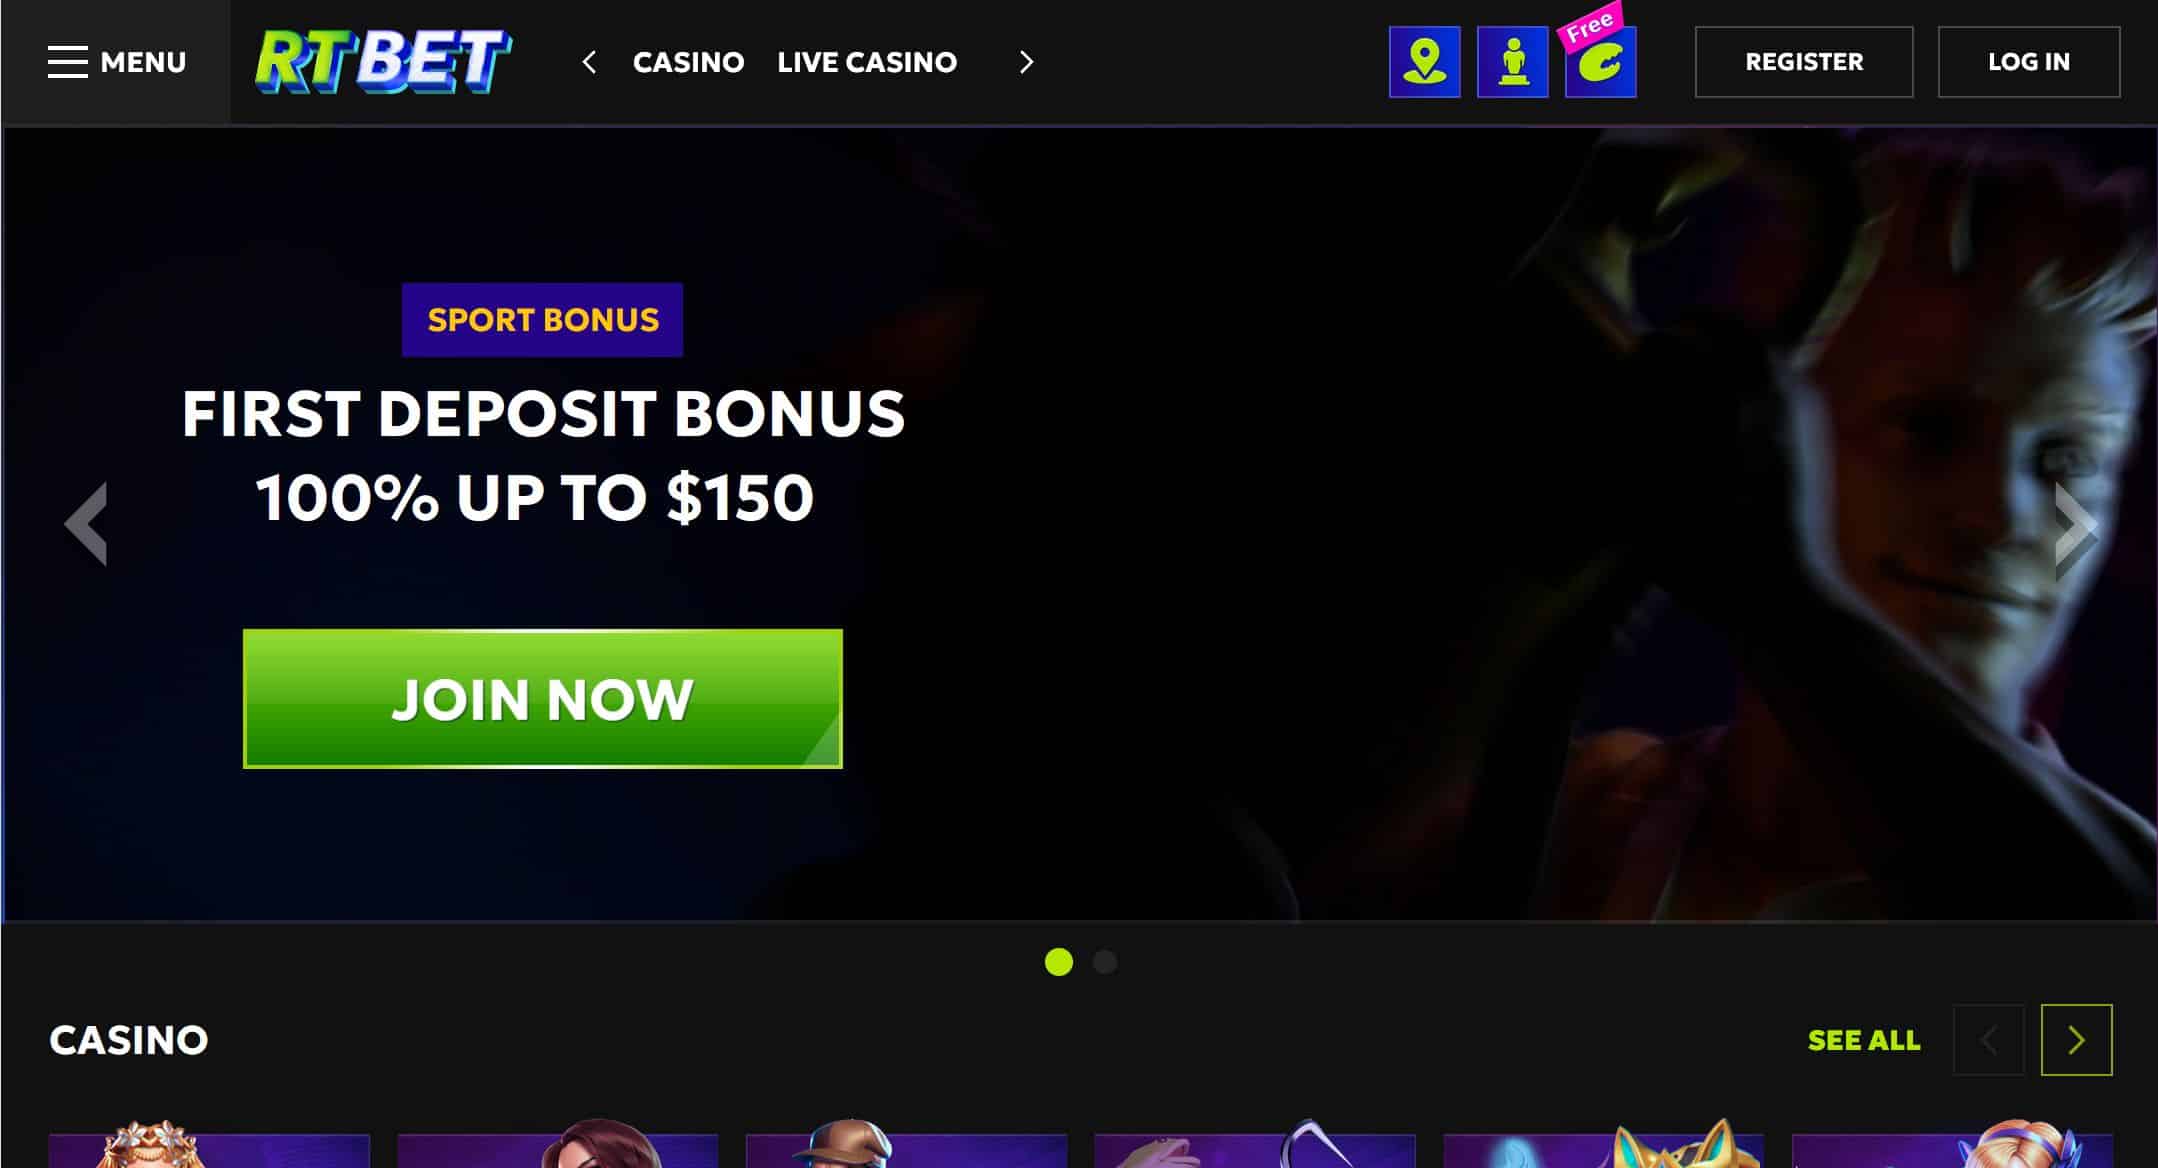Click the SPORT BONUS badge

coord(542,320)
